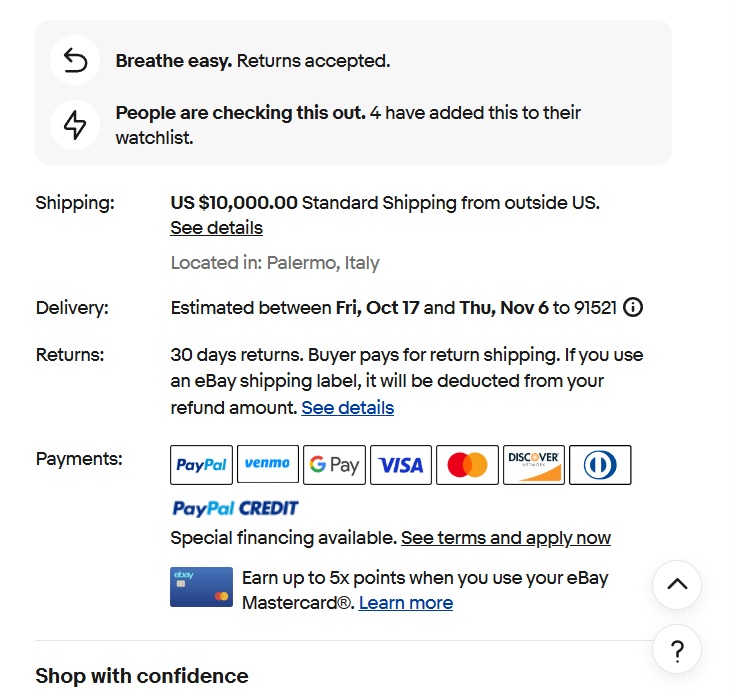Select the Google Pay icon
The width and height of the screenshot is (735, 691).
[334, 465]
